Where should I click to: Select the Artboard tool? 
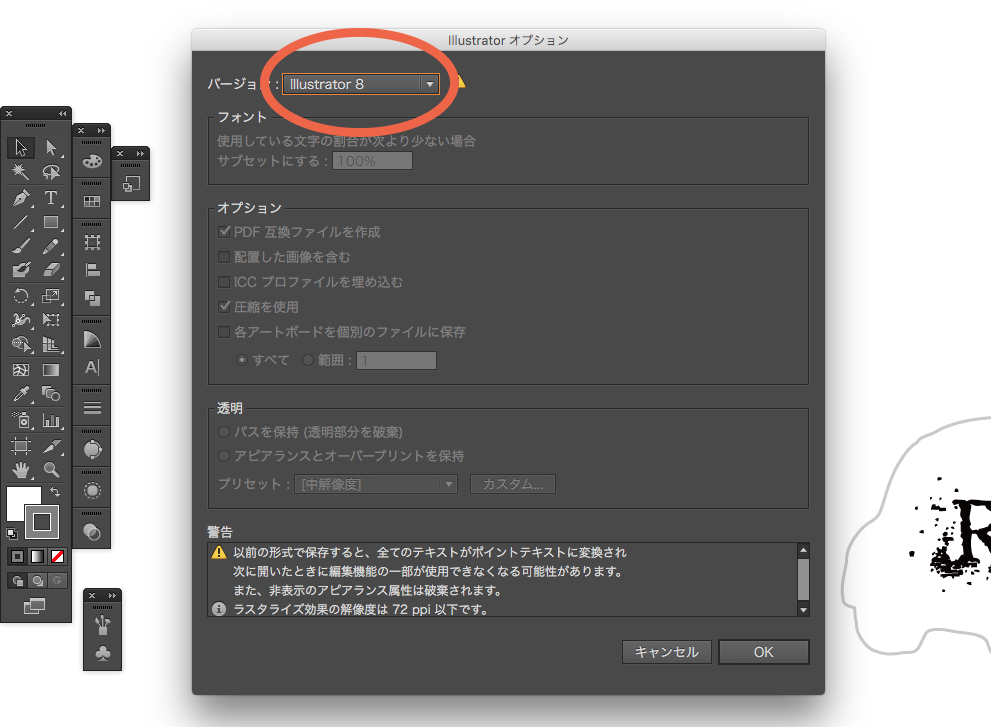tap(21, 446)
